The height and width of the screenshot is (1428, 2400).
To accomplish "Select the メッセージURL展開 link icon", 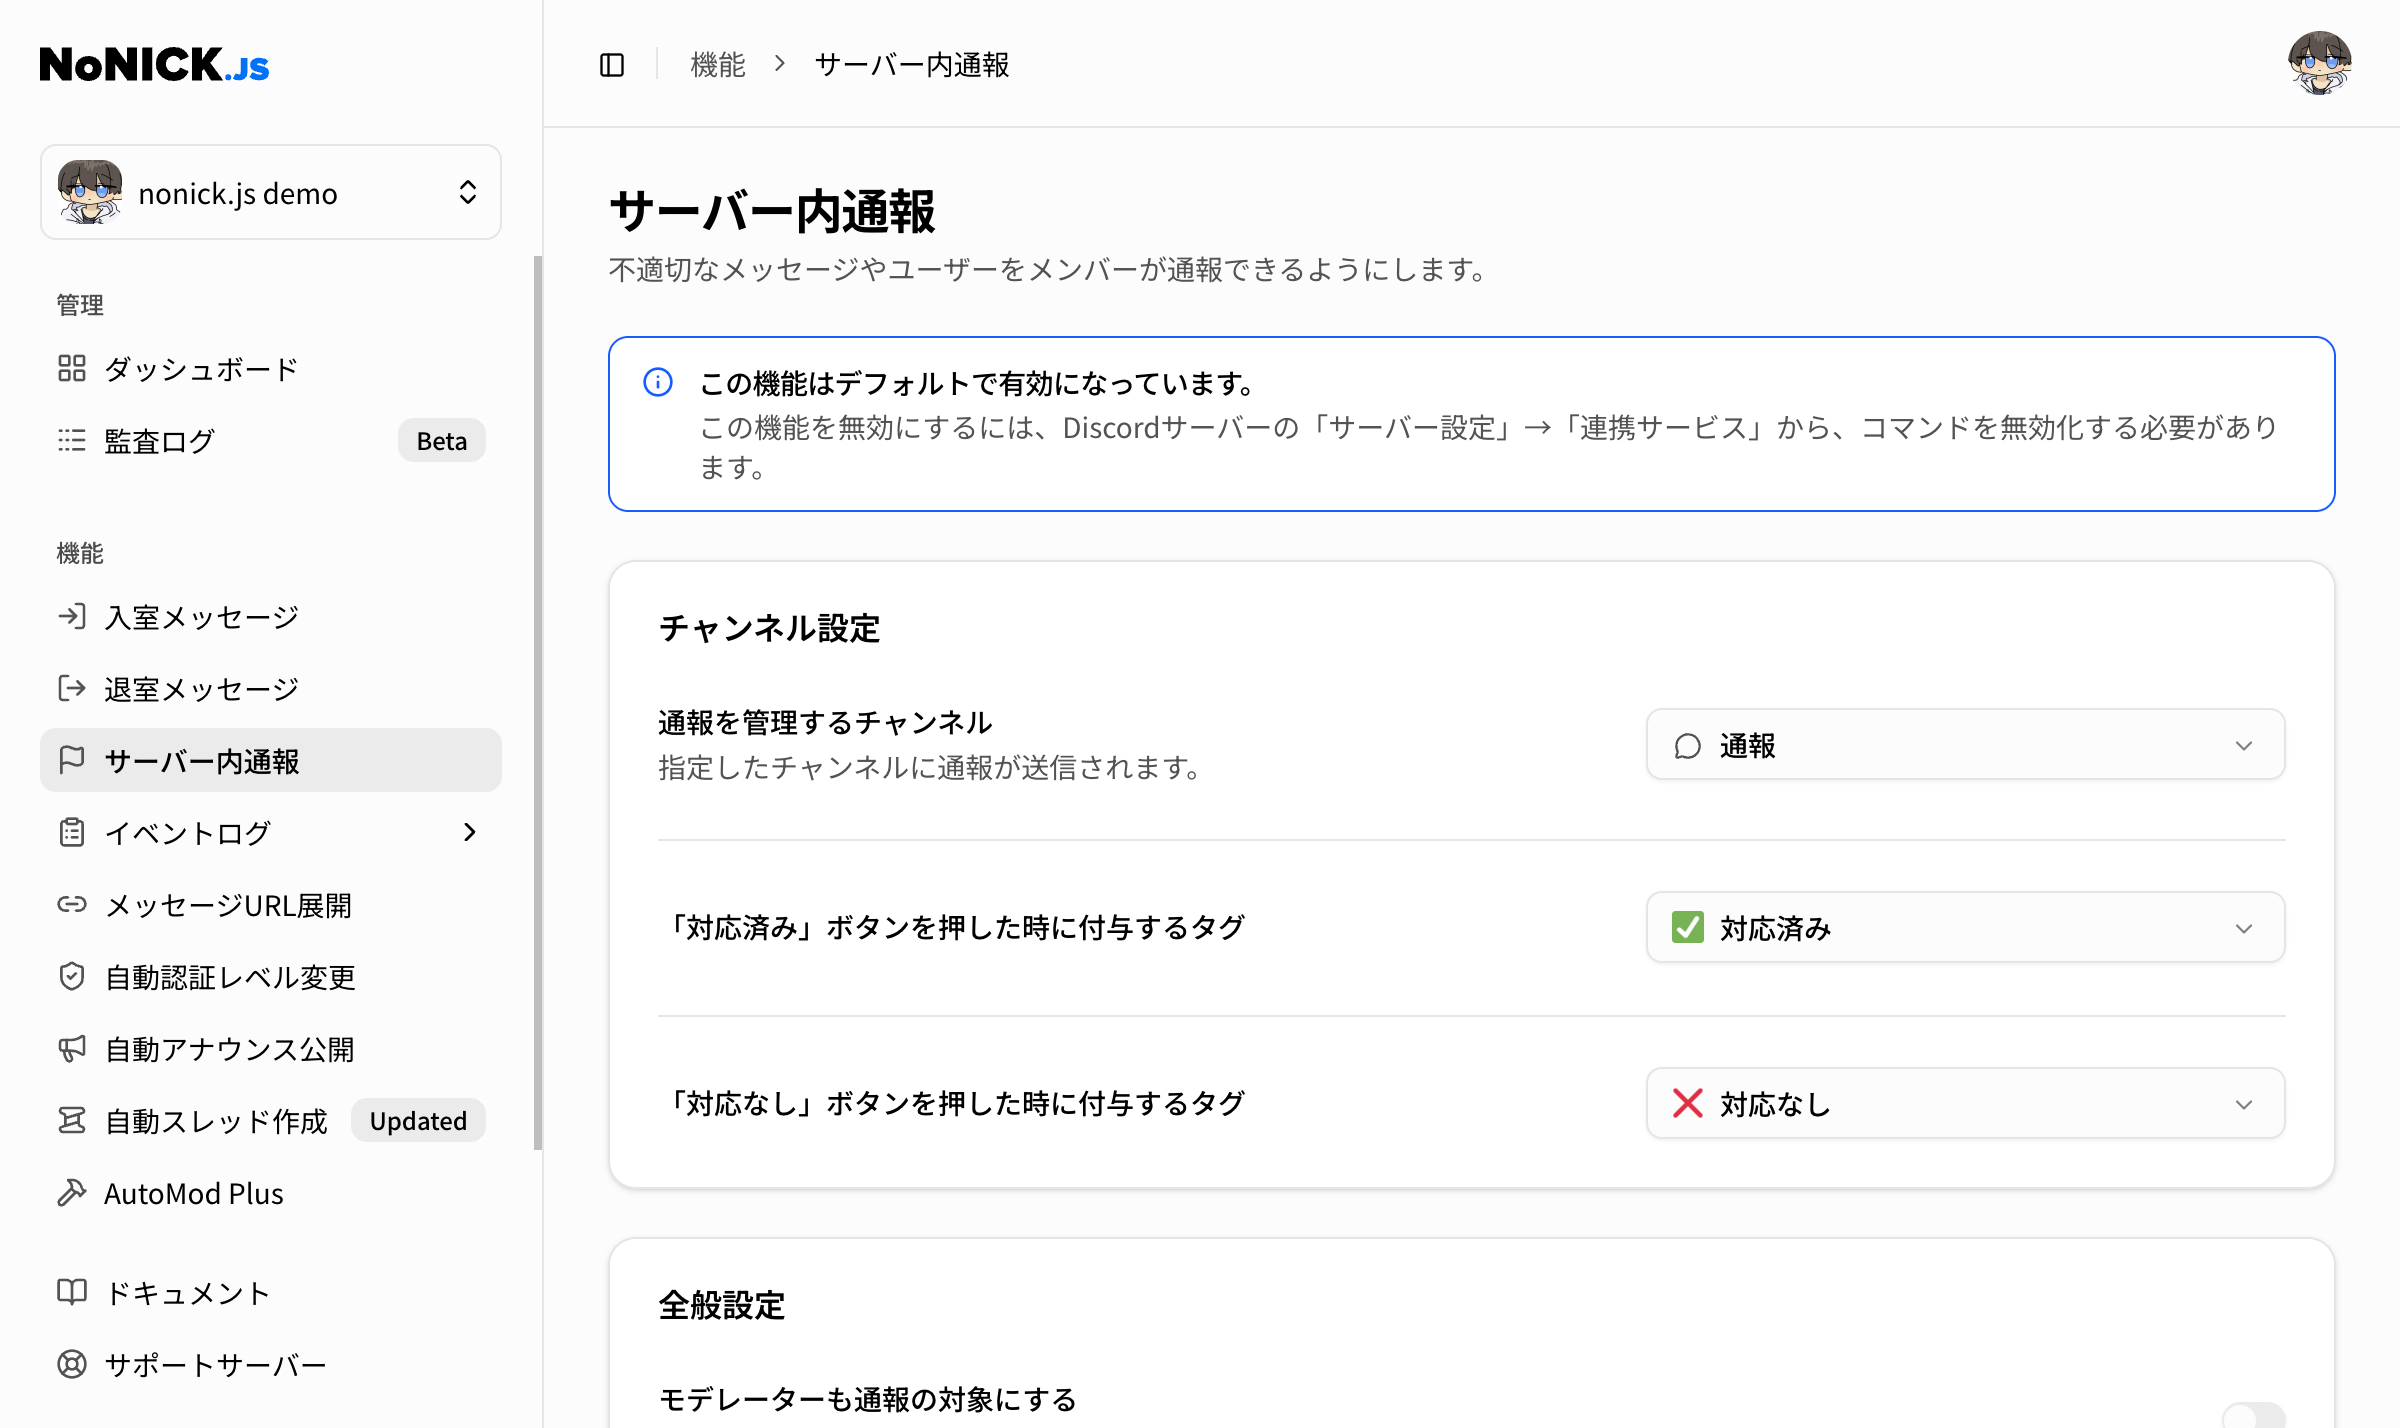I will pyautogui.click(x=71, y=904).
